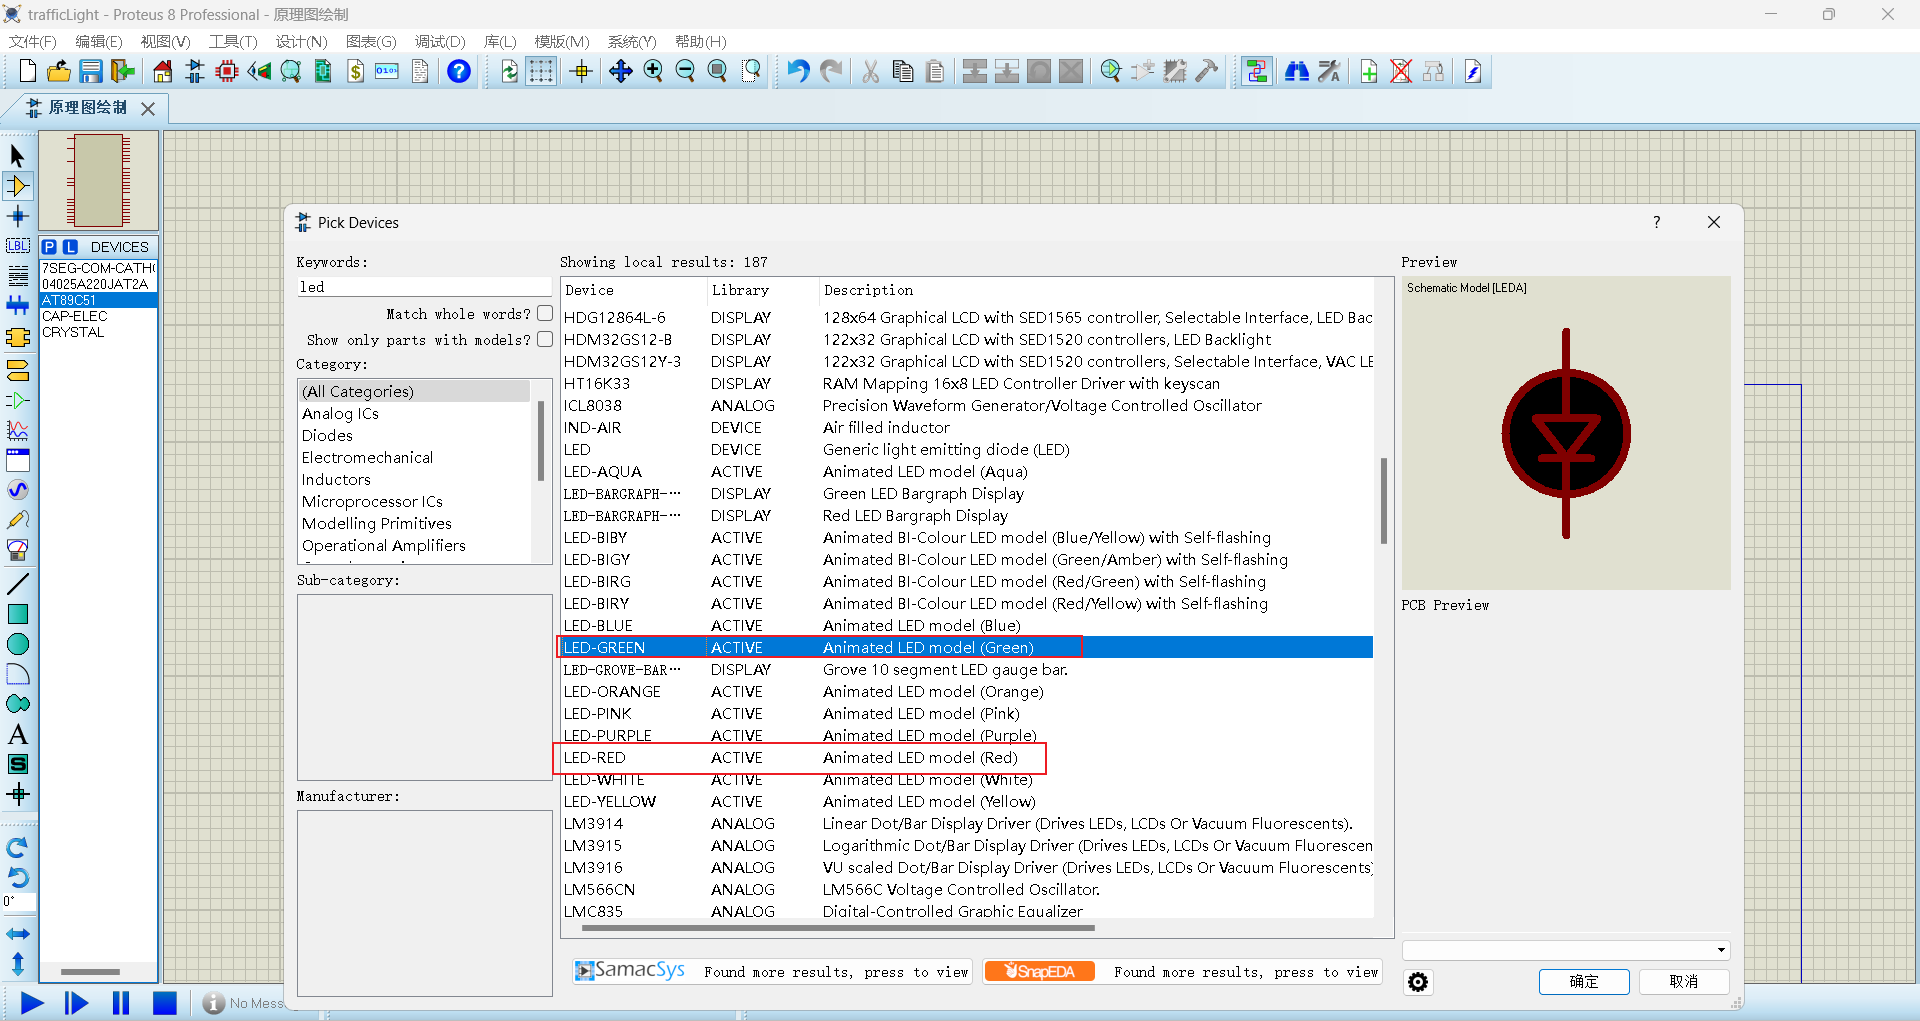This screenshot has height=1021, width=1920.
Task: Open the 文件(F) menu
Action: (x=32, y=41)
